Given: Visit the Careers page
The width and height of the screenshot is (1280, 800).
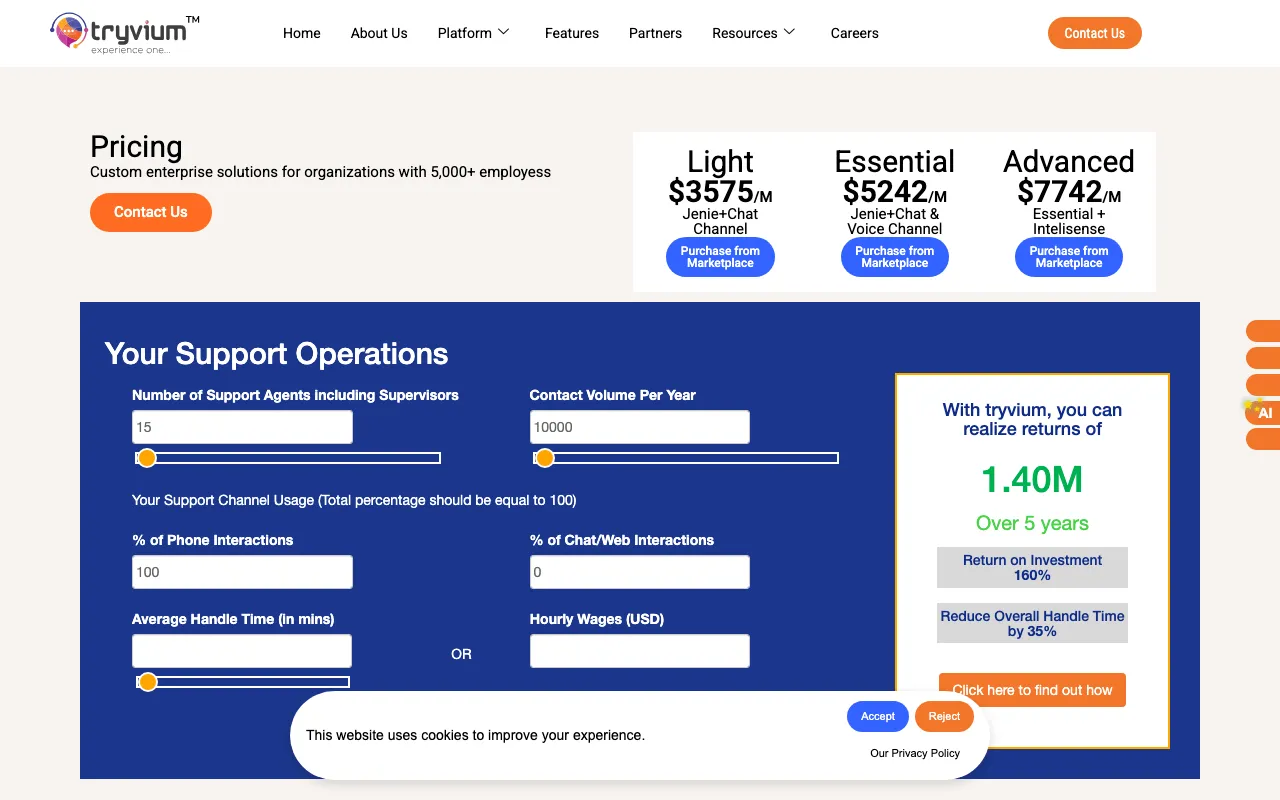Looking at the screenshot, I should [855, 33].
